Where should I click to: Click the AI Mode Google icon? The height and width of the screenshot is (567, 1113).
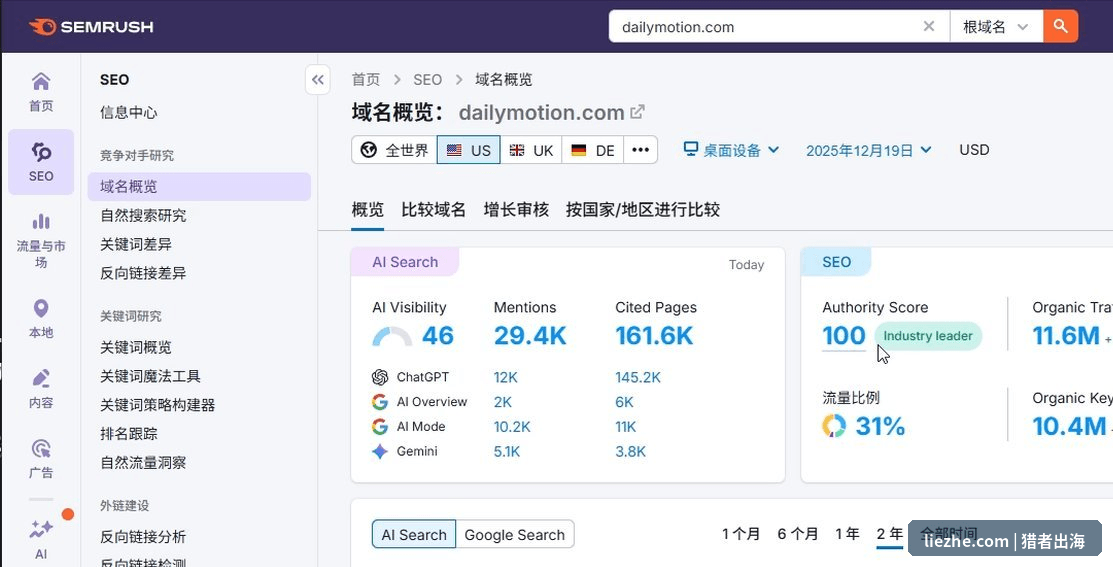click(380, 426)
